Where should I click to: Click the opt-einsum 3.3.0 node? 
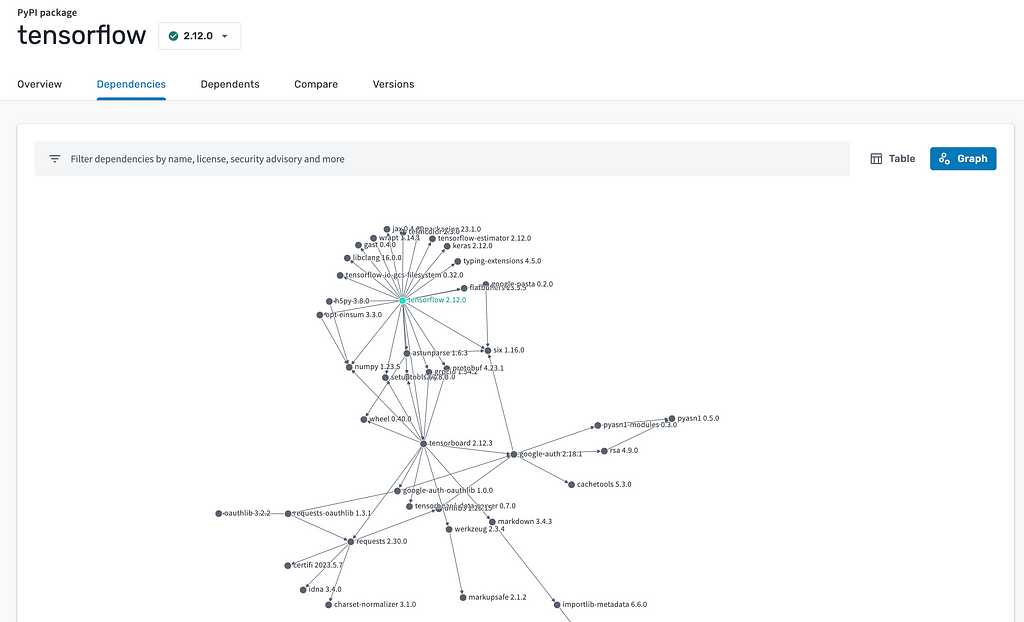(319, 315)
